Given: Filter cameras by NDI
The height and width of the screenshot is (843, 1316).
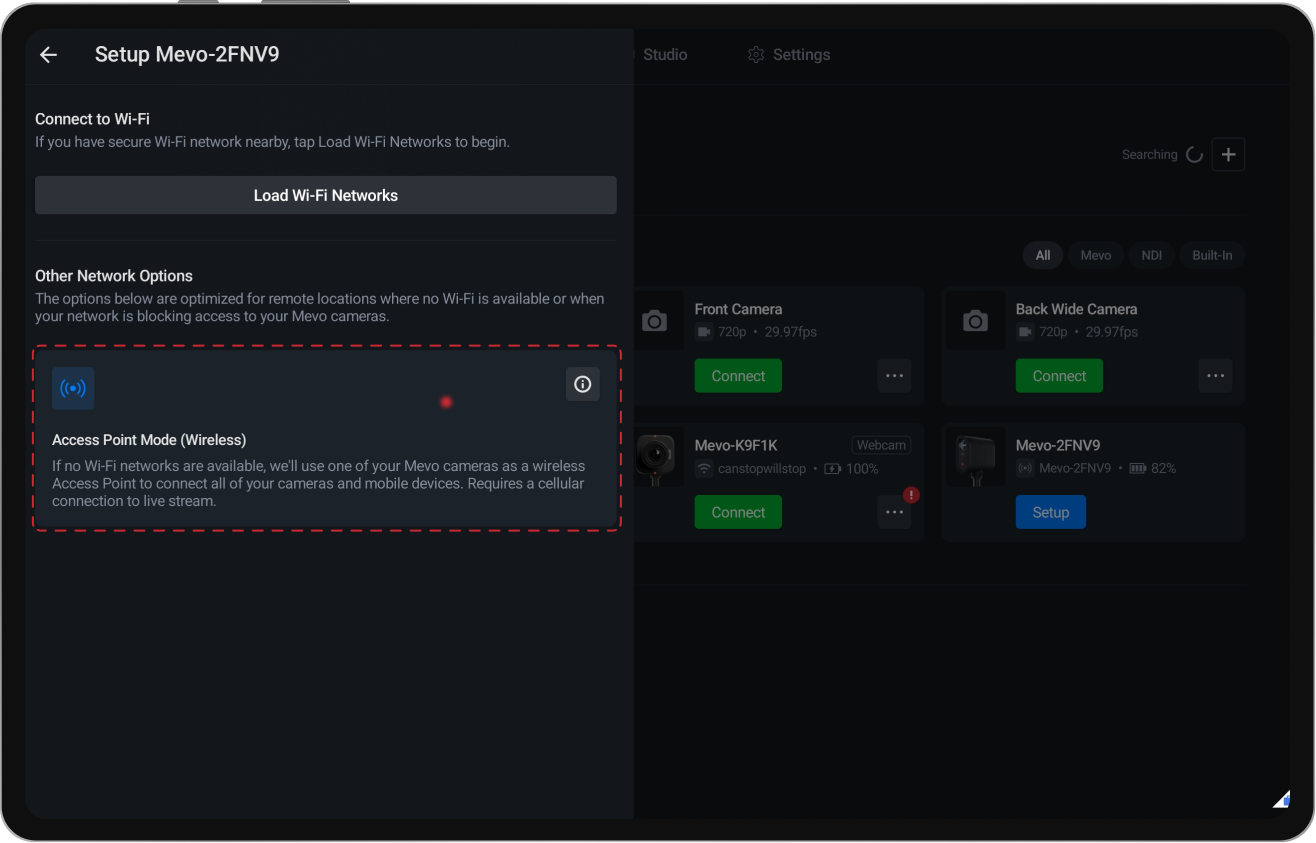Looking at the screenshot, I should pyautogui.click(x=1152, y=255).
